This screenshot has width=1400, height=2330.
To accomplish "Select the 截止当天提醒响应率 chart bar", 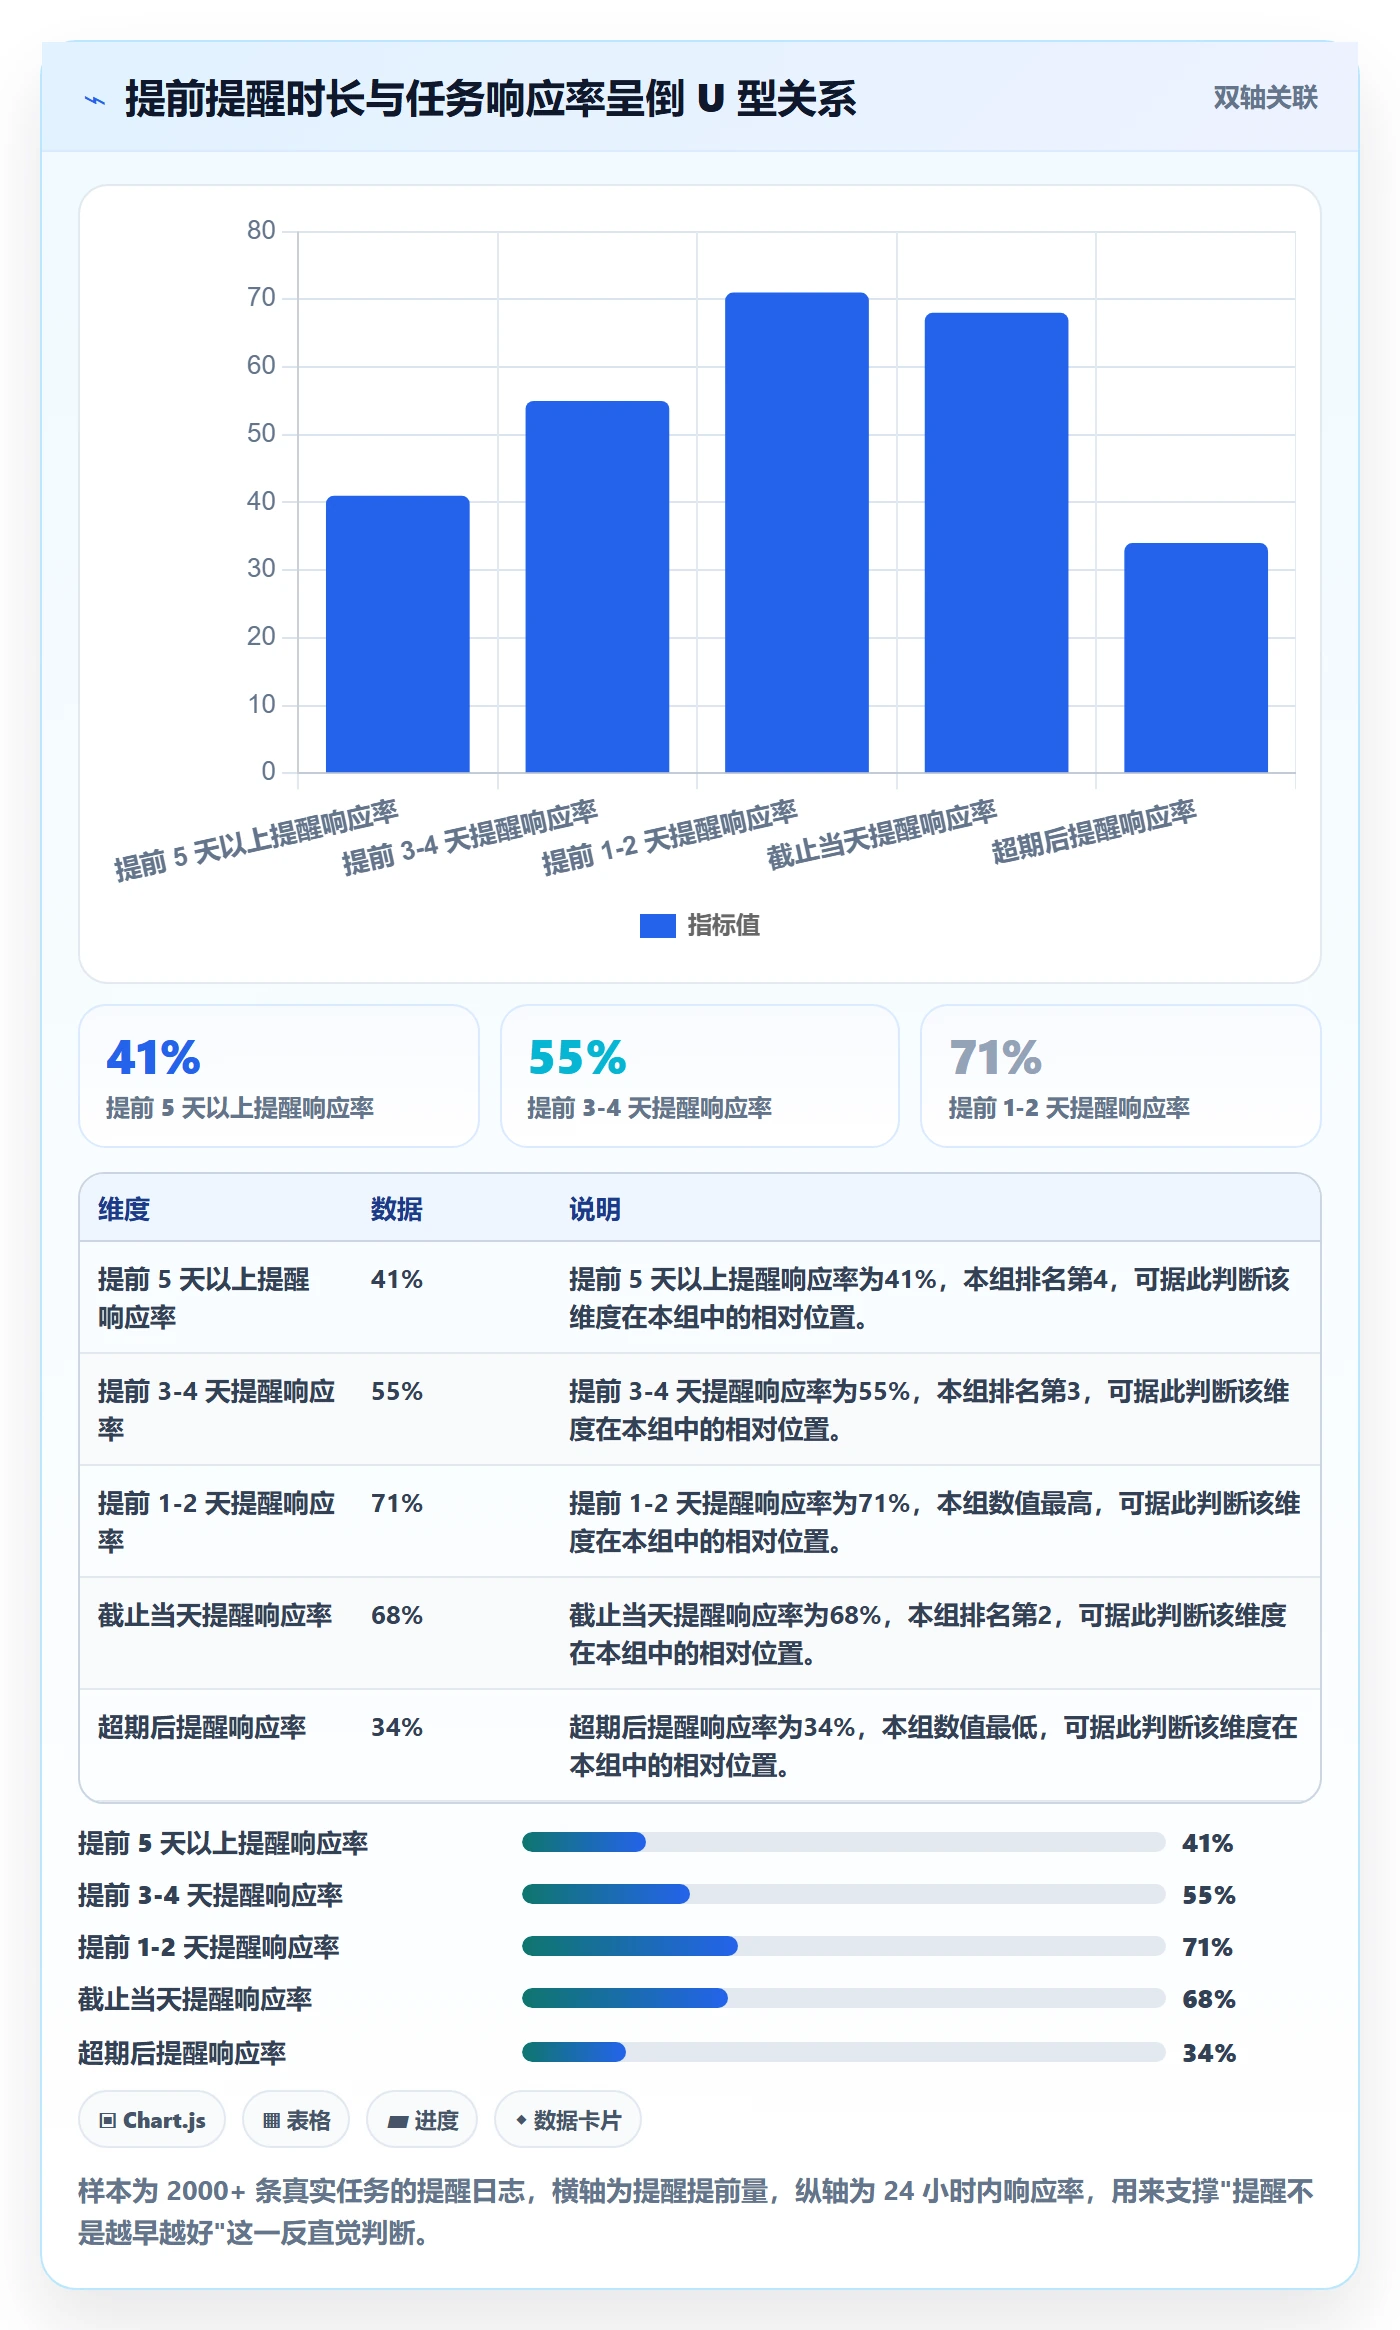I will (996, 542).
